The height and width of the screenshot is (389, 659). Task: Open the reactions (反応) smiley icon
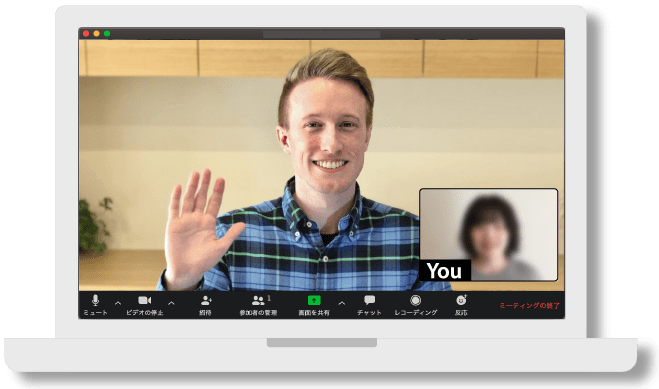461,300
